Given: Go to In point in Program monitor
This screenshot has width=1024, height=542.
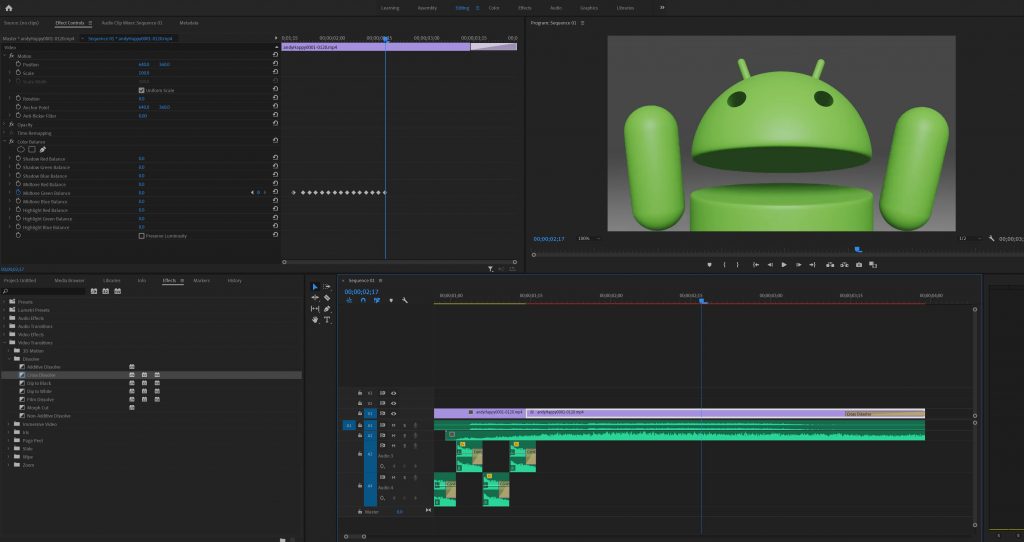Looking at the screenshot, I should (x=756, y=264).
